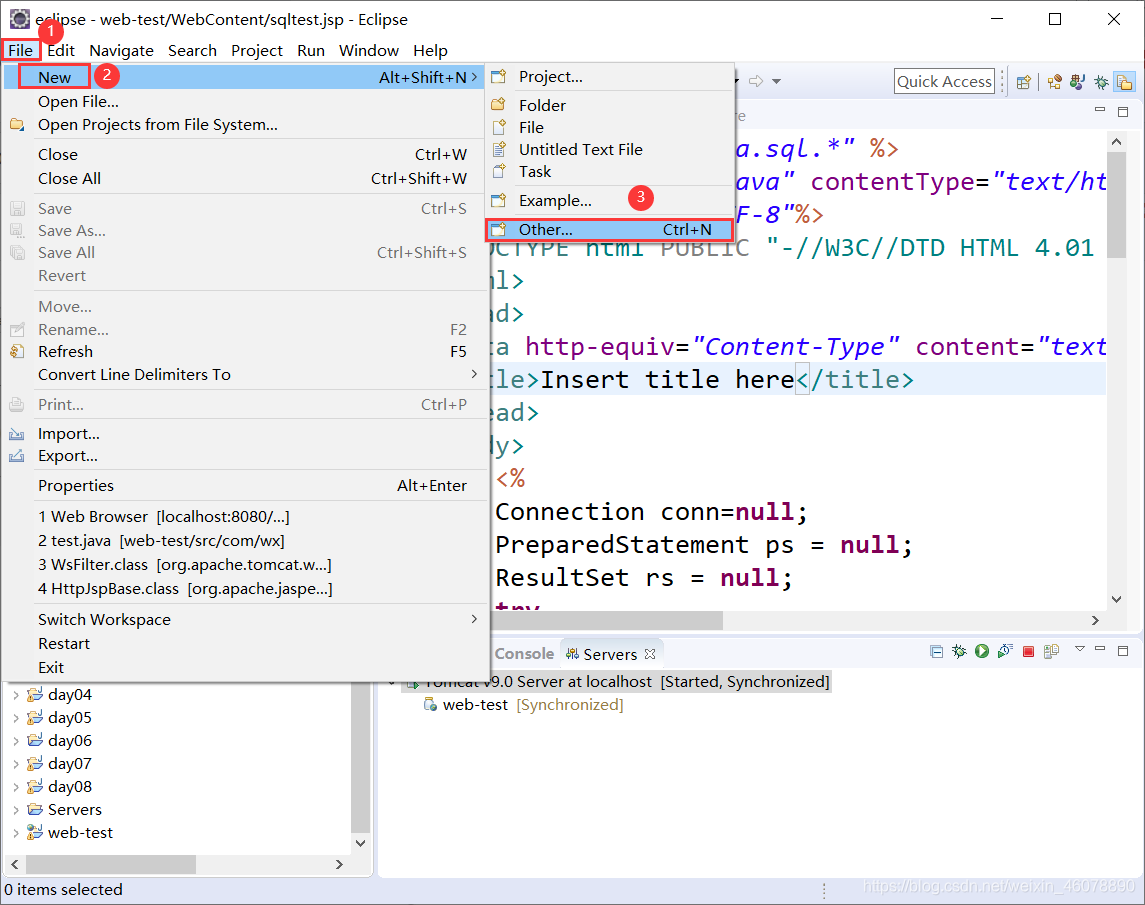This screenshot has width=1145, height=905.
Task: Open the Servers view menu triangle
Action: pyautogui.click(x=1079, y=649)
